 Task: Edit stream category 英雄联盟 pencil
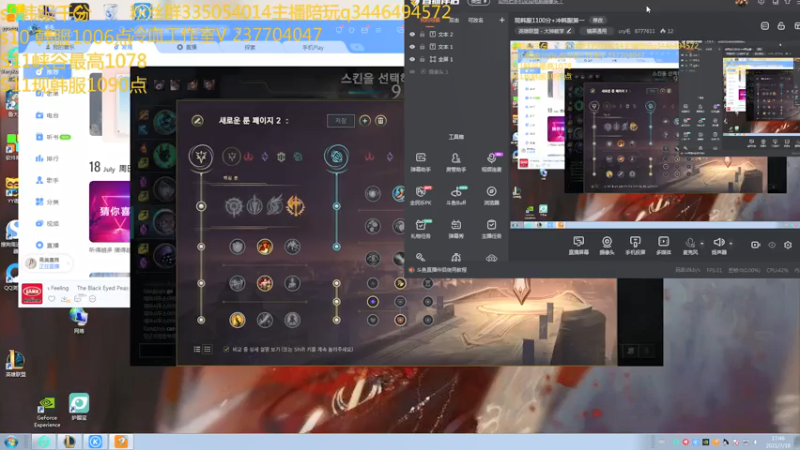point(569,31)
